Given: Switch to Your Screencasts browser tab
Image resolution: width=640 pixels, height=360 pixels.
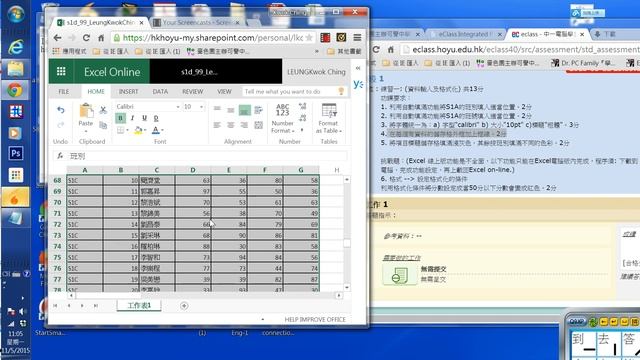Looking at the screenshot, I should tap(197, 22).
